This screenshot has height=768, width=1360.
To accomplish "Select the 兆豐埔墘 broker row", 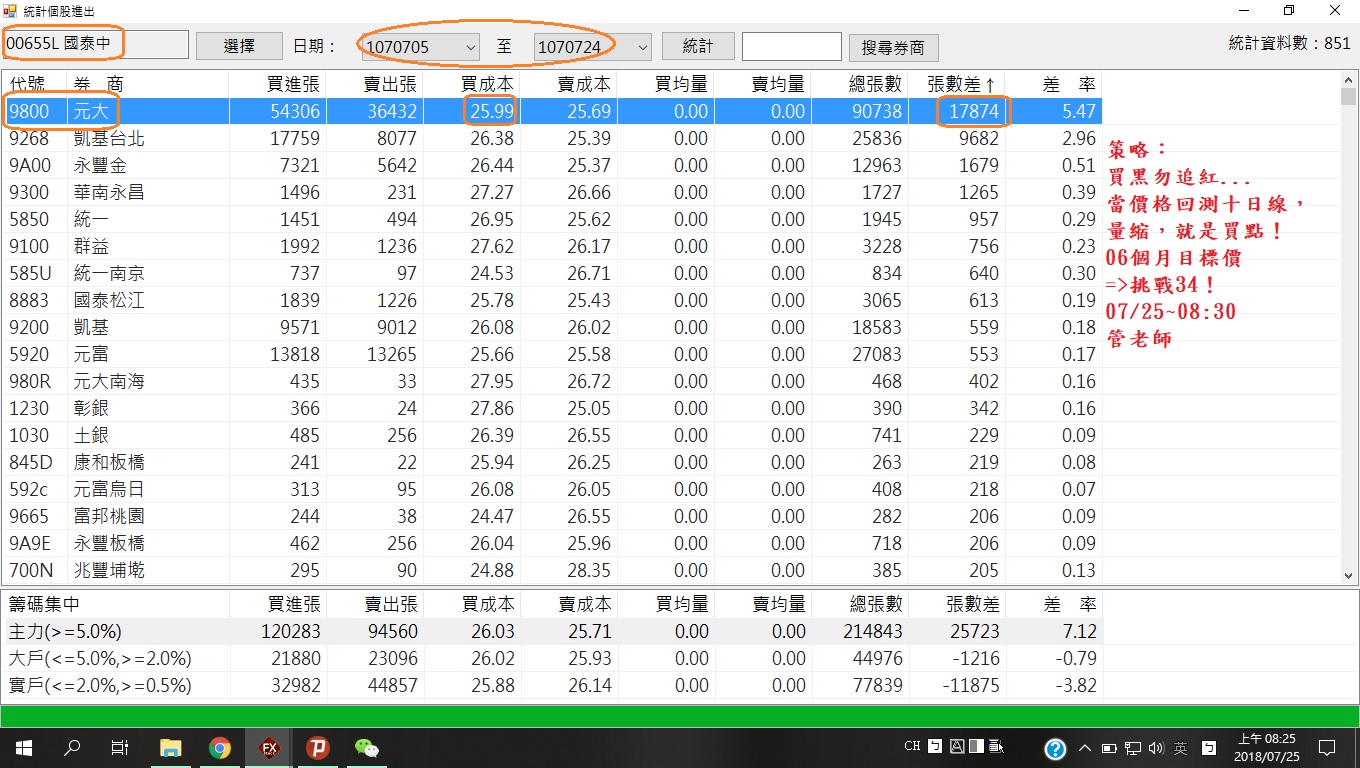I will pos(552,570).
